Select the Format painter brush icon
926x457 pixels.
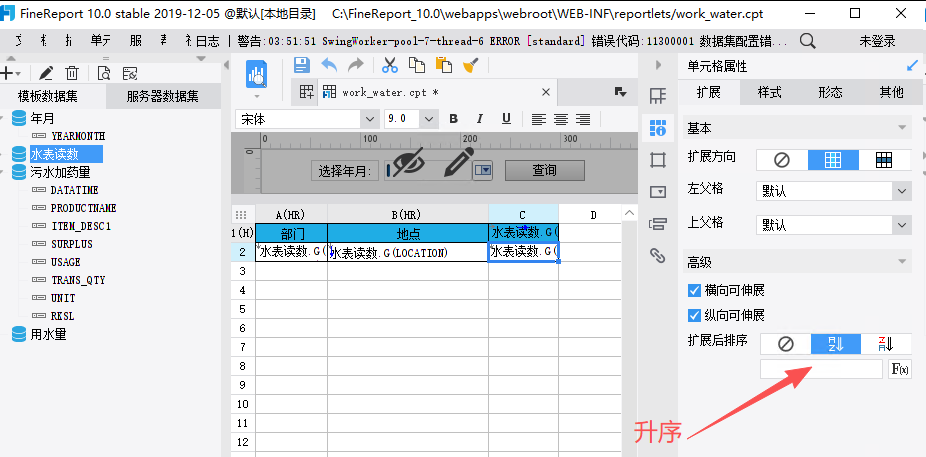click(471, 64)
